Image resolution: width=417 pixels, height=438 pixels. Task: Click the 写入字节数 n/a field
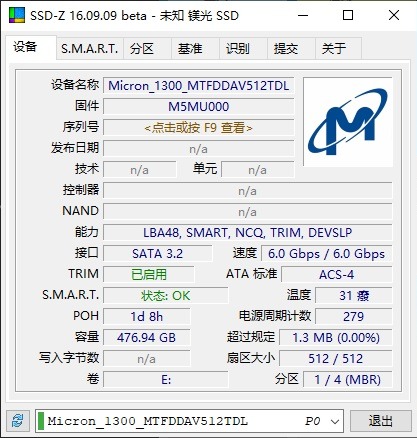(x=147, y=359)
